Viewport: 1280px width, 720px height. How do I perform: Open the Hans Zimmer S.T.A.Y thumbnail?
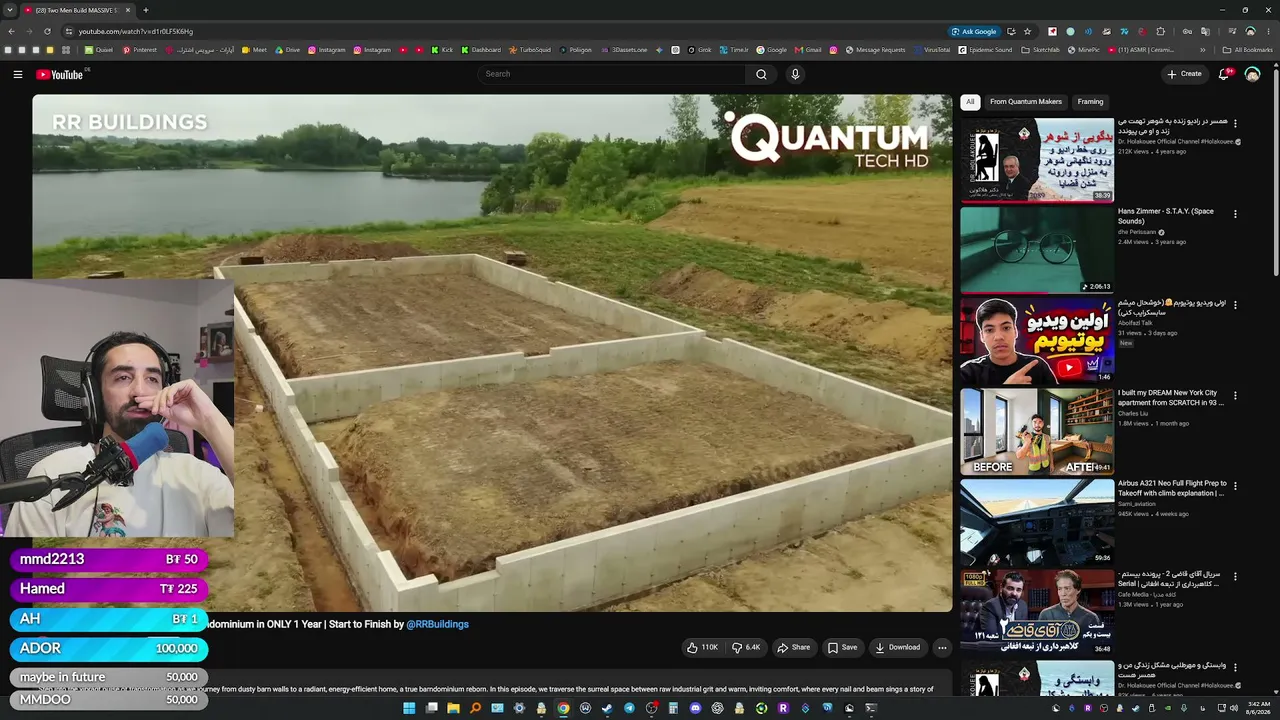click(x=1037, y=250)
